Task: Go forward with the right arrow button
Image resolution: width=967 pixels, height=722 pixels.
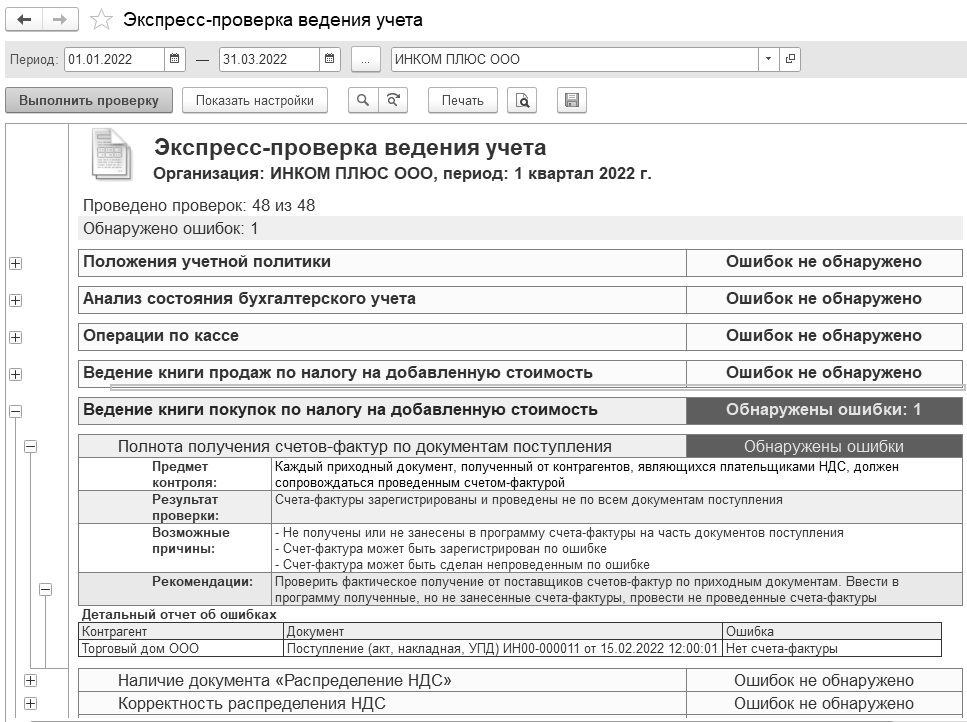Action: coord(60,20)
